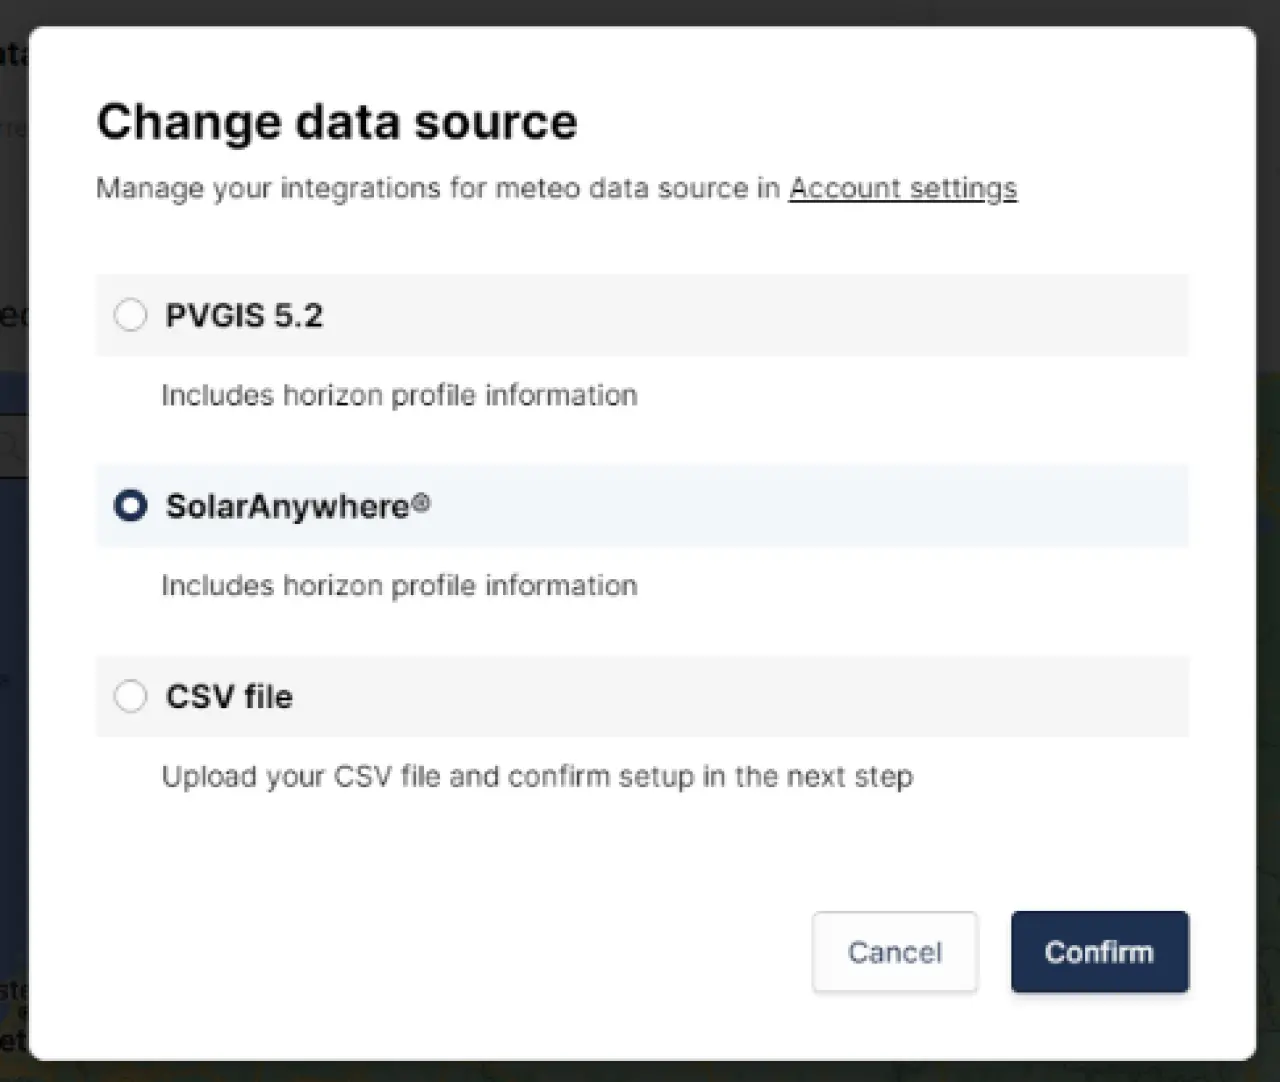Click the filled SolarAnywhere radio button
The width and height of the screenshot is (1280, 1082).
point(130,506)
